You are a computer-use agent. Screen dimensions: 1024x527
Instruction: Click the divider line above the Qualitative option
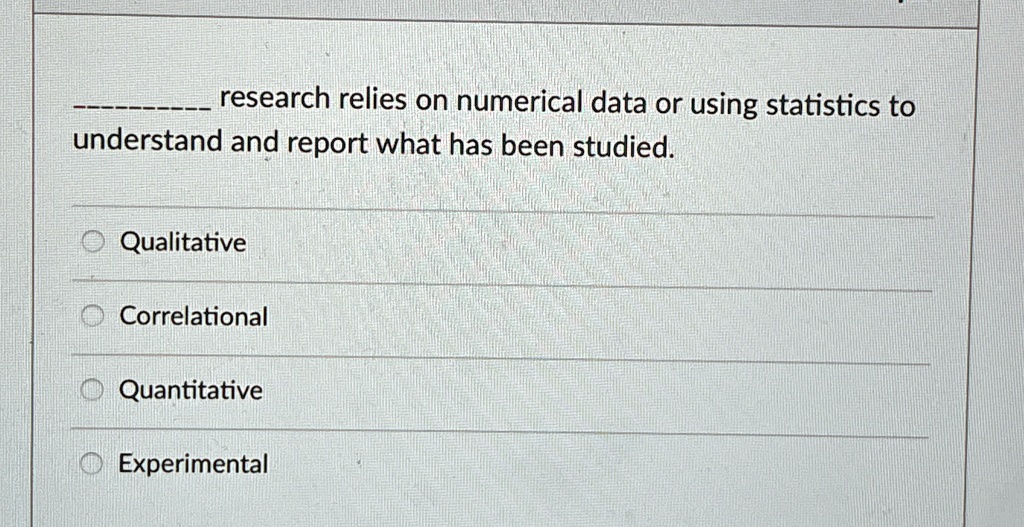tap(502, 210)
